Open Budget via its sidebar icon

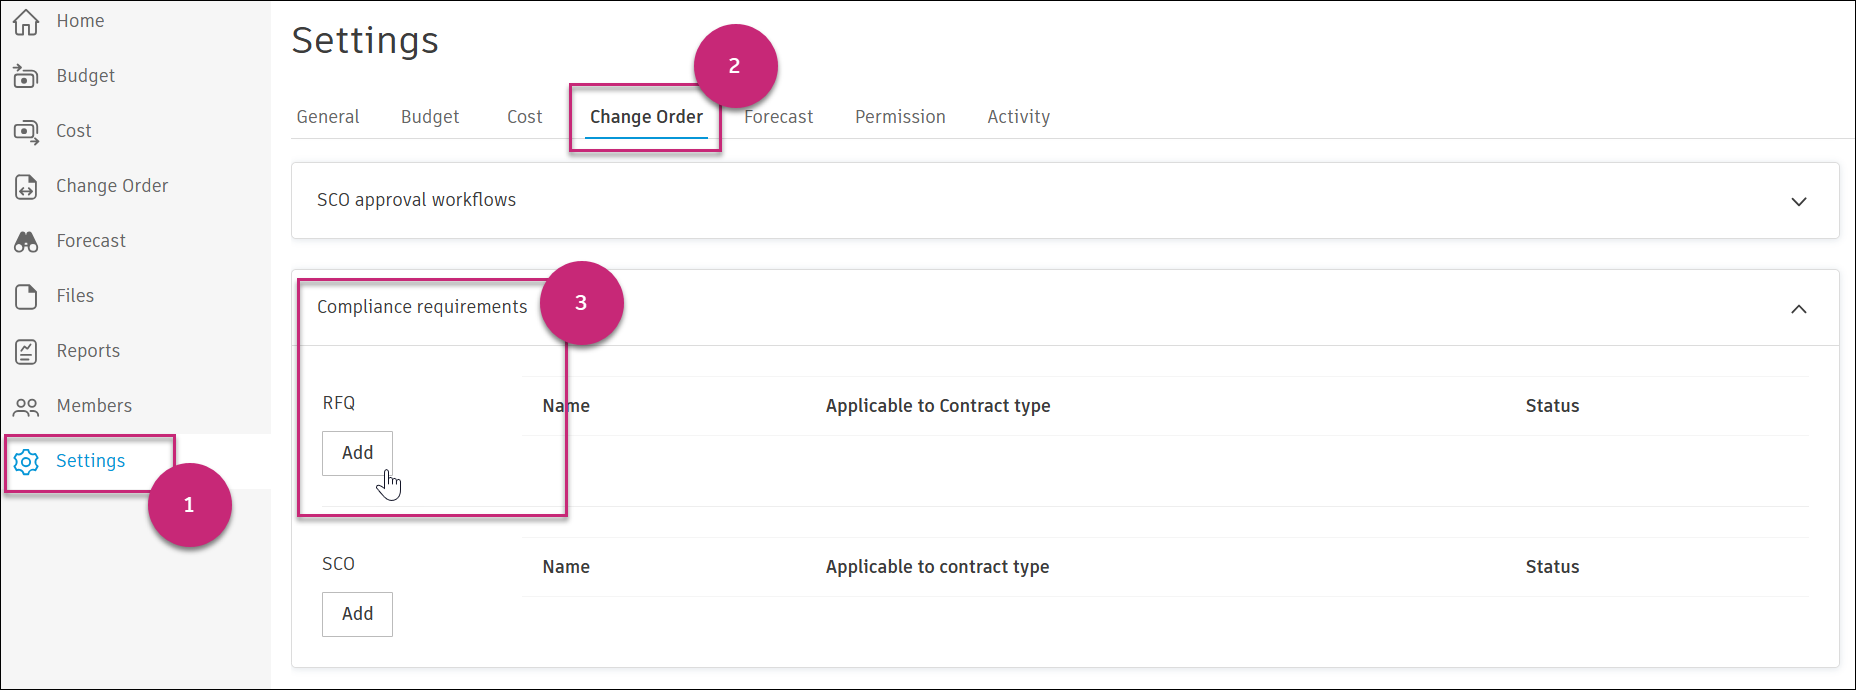click(26, 76)
